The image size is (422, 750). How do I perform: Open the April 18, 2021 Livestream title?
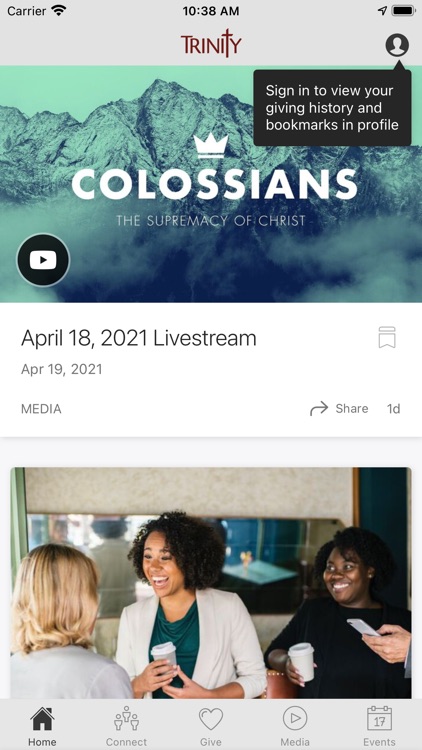click(139, 338)
